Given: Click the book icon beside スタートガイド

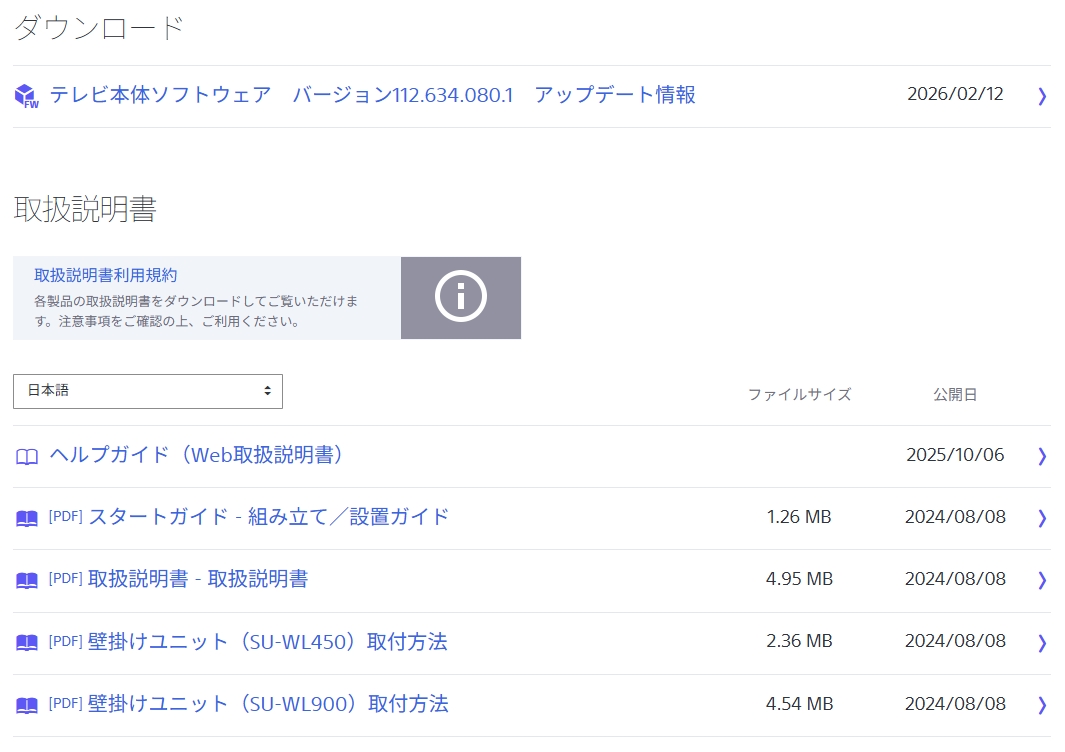Looking at the screenshot, I should [x=27, y=519].
